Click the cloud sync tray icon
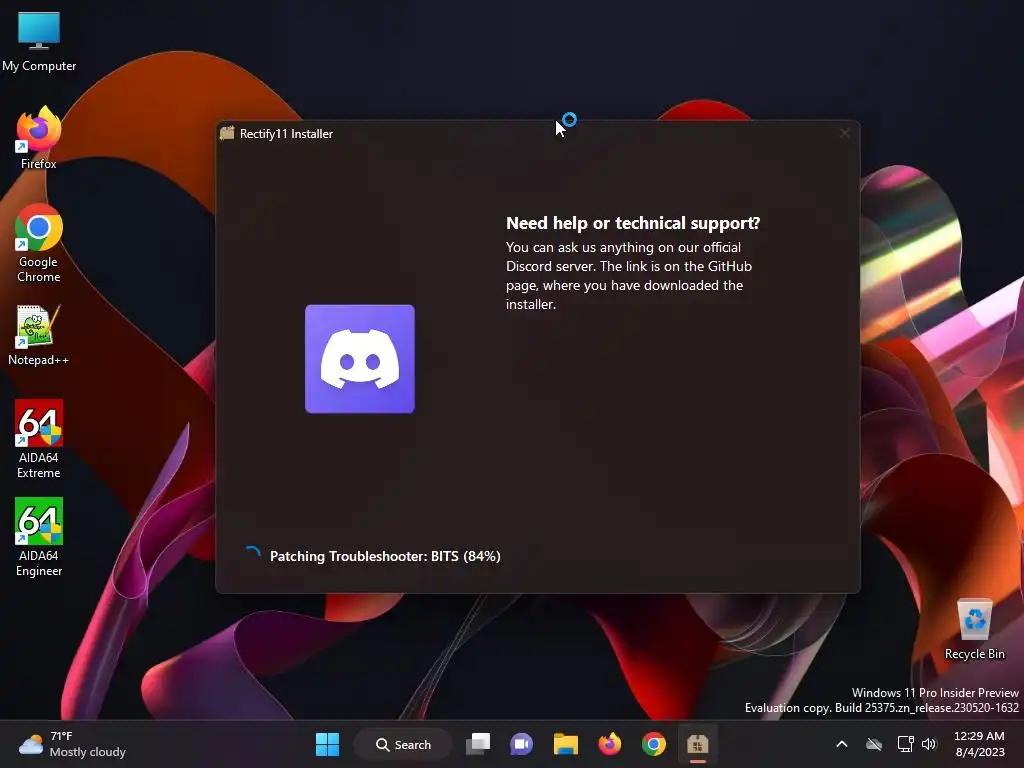 pos(874,744)
